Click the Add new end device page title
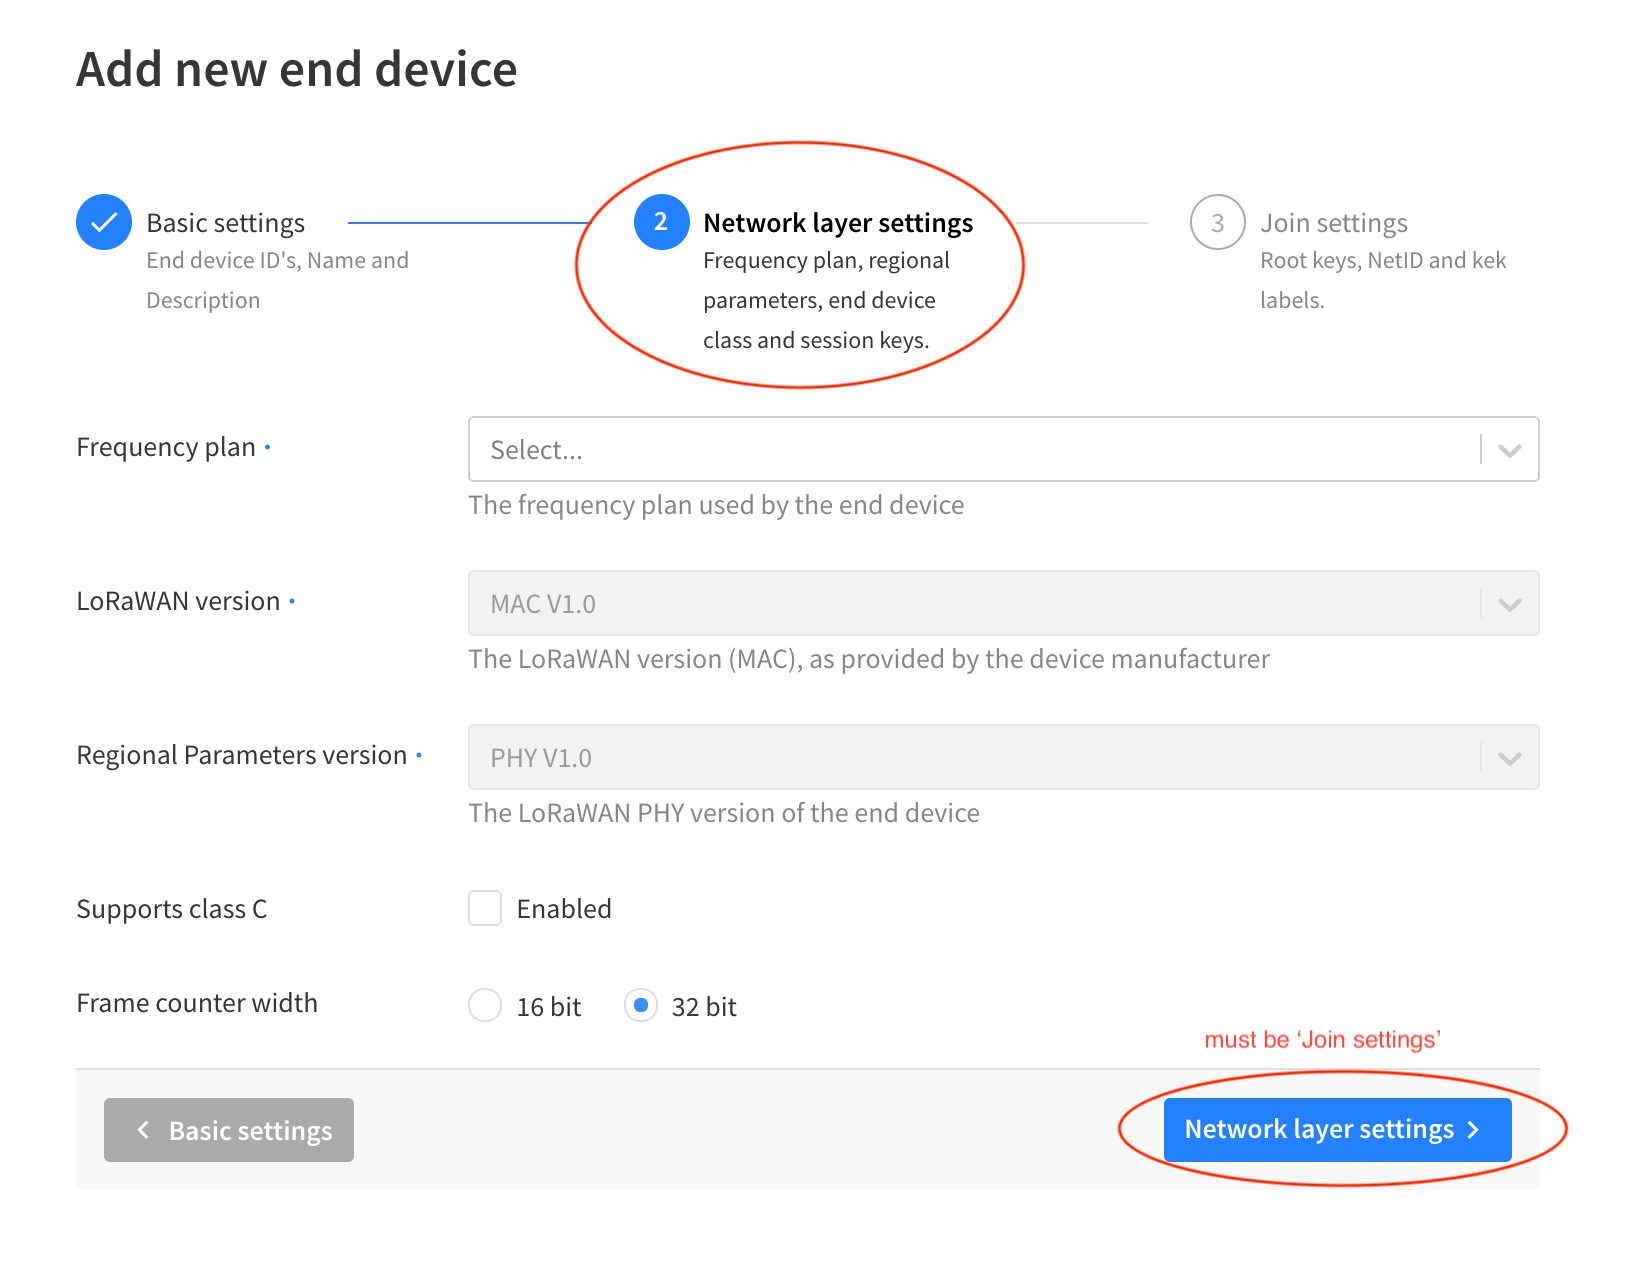The height and width of the screenshot is (1270, 1650). [x=297, y=68]
